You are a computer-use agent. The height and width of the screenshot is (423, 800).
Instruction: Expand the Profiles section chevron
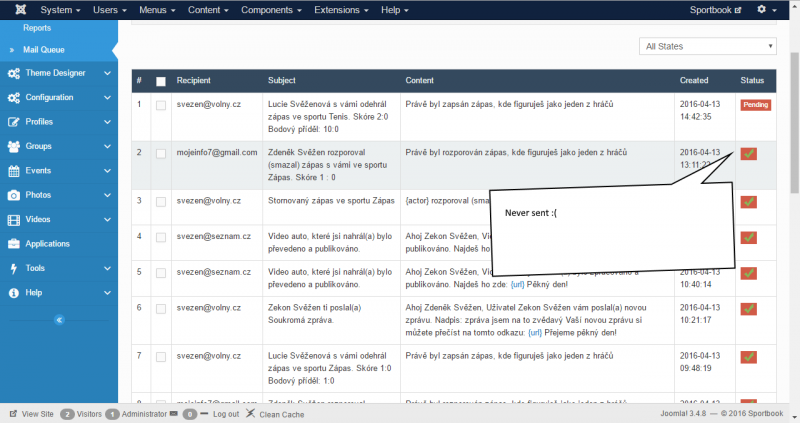(107, 122)
